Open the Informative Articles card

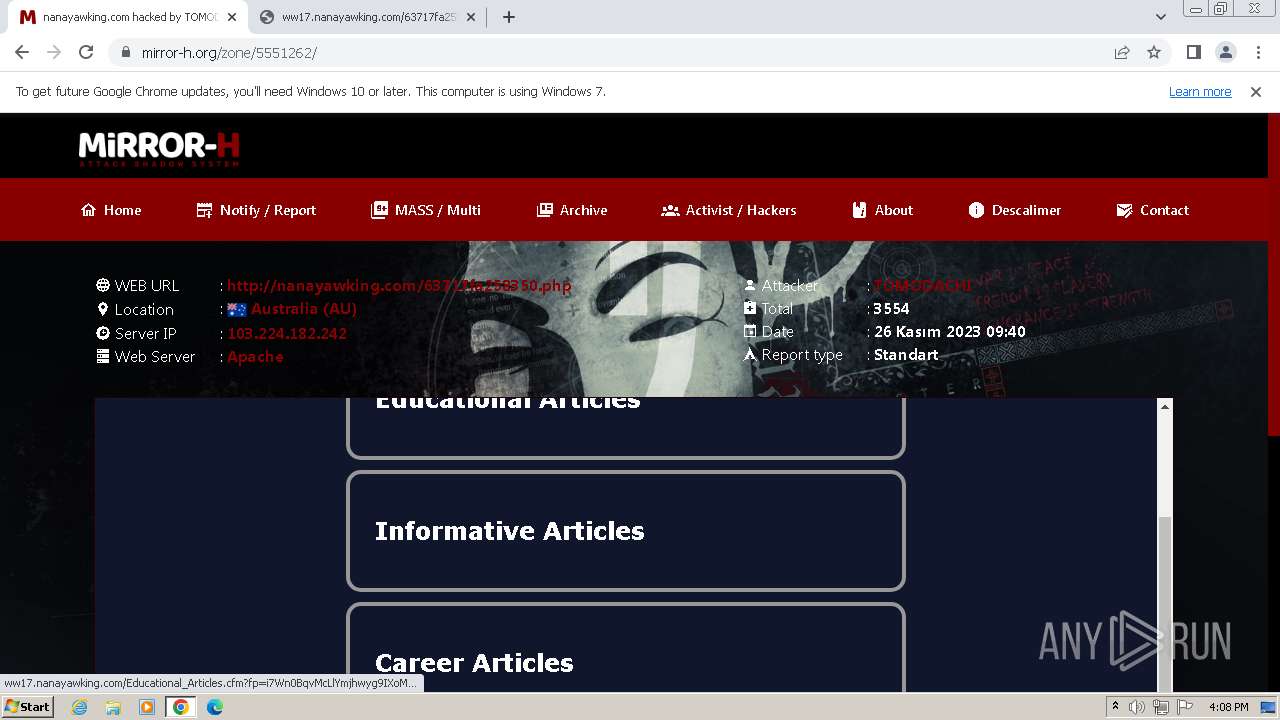626,531
